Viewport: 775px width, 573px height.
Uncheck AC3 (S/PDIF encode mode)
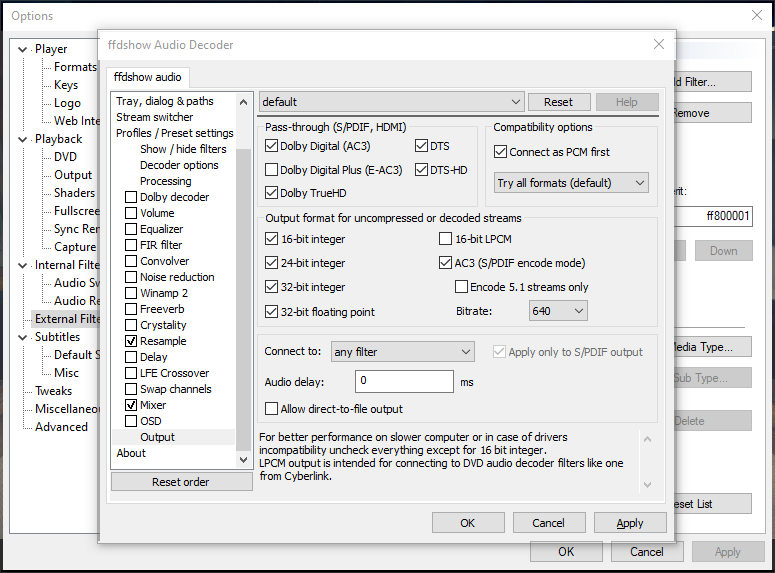[445, 263]
